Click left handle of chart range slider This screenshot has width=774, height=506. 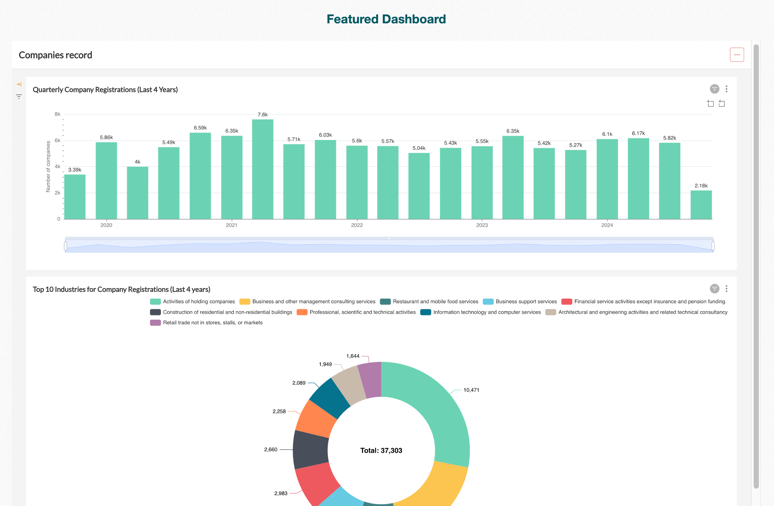click(x=66, y=245)
